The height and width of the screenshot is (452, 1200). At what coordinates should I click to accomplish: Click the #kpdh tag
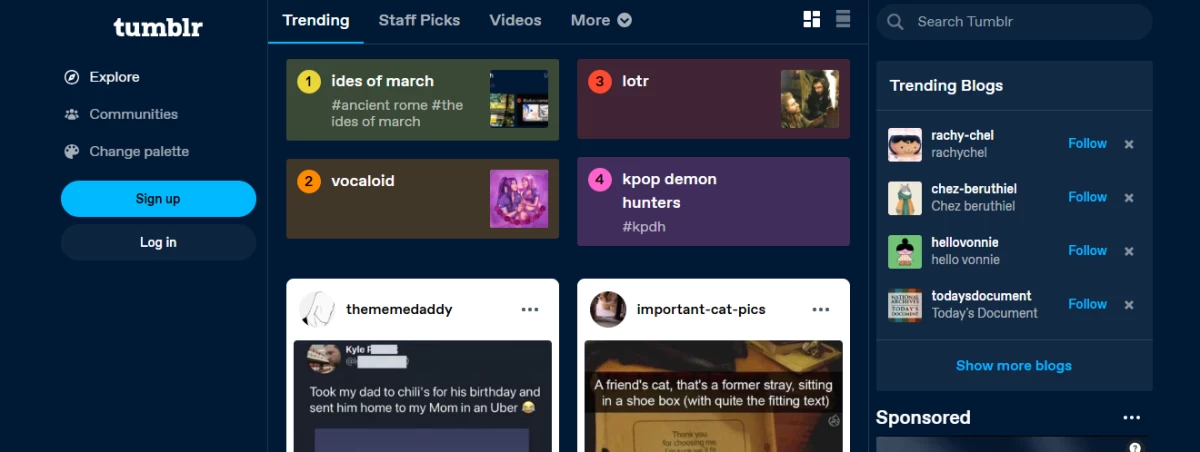pos(644,227)
